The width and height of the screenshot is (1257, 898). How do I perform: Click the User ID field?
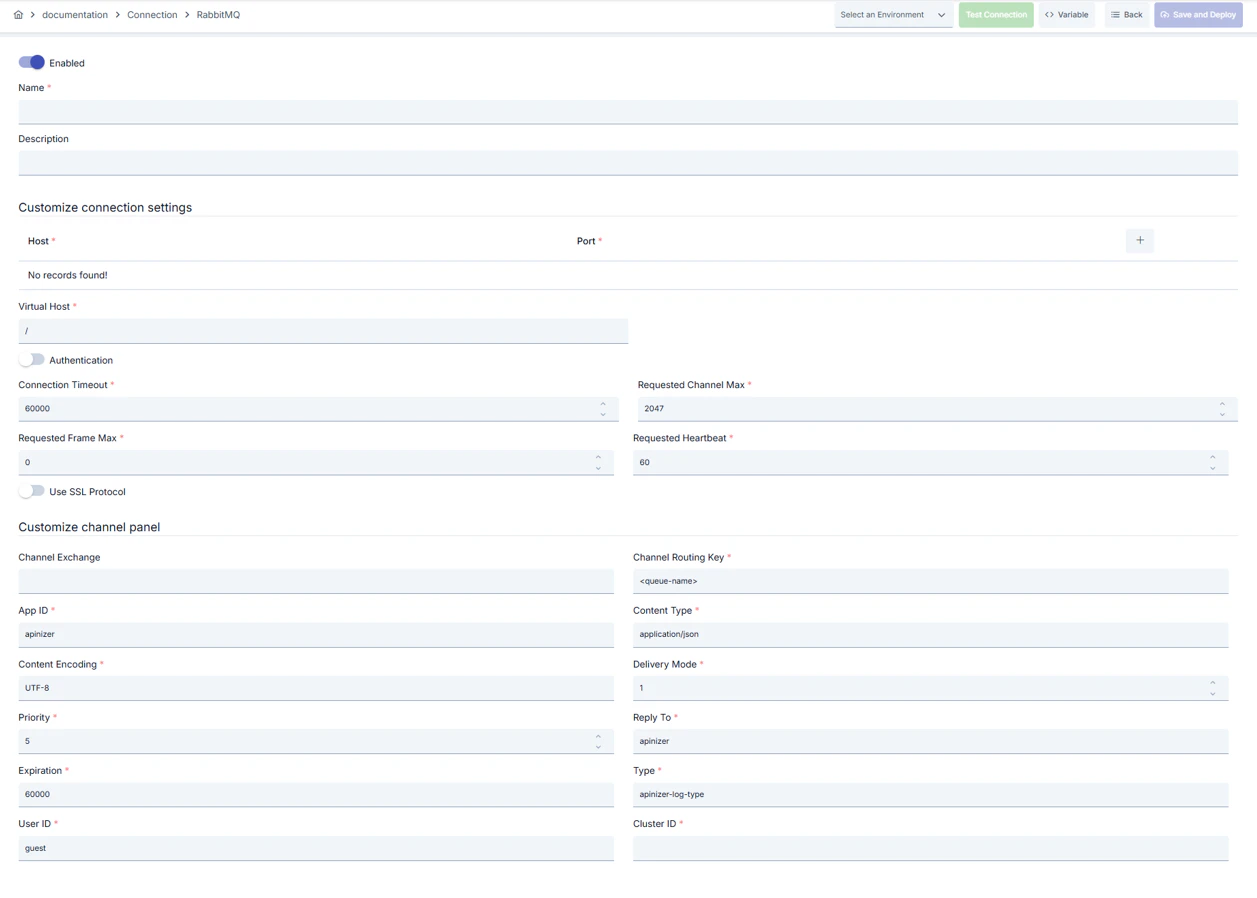[x=316, y=848]
